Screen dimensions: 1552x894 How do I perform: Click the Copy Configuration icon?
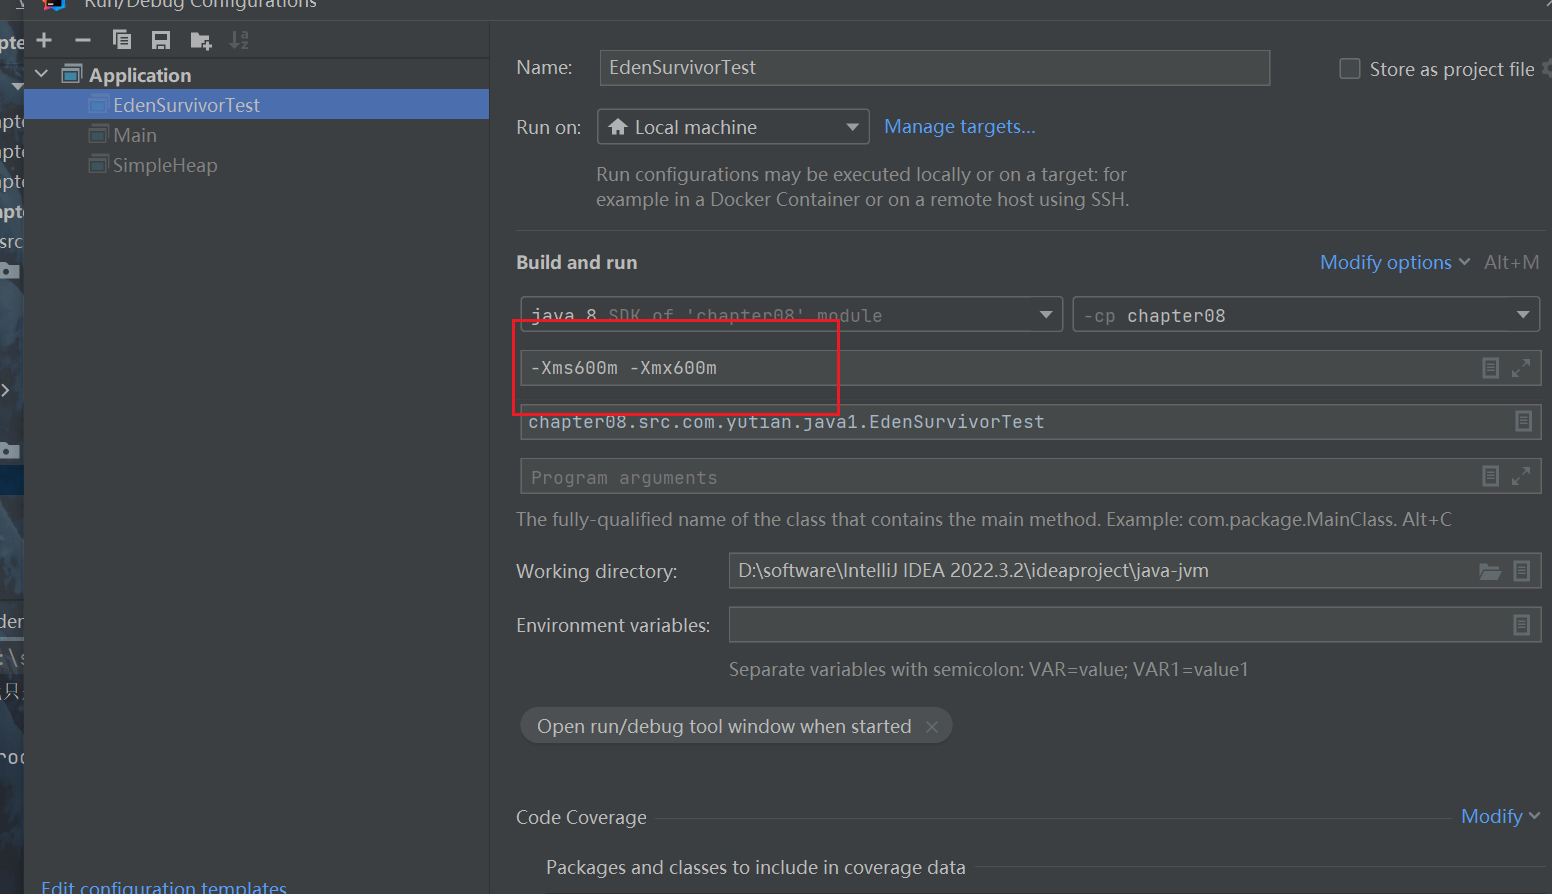pyautogui.click(x=122, y=40)
